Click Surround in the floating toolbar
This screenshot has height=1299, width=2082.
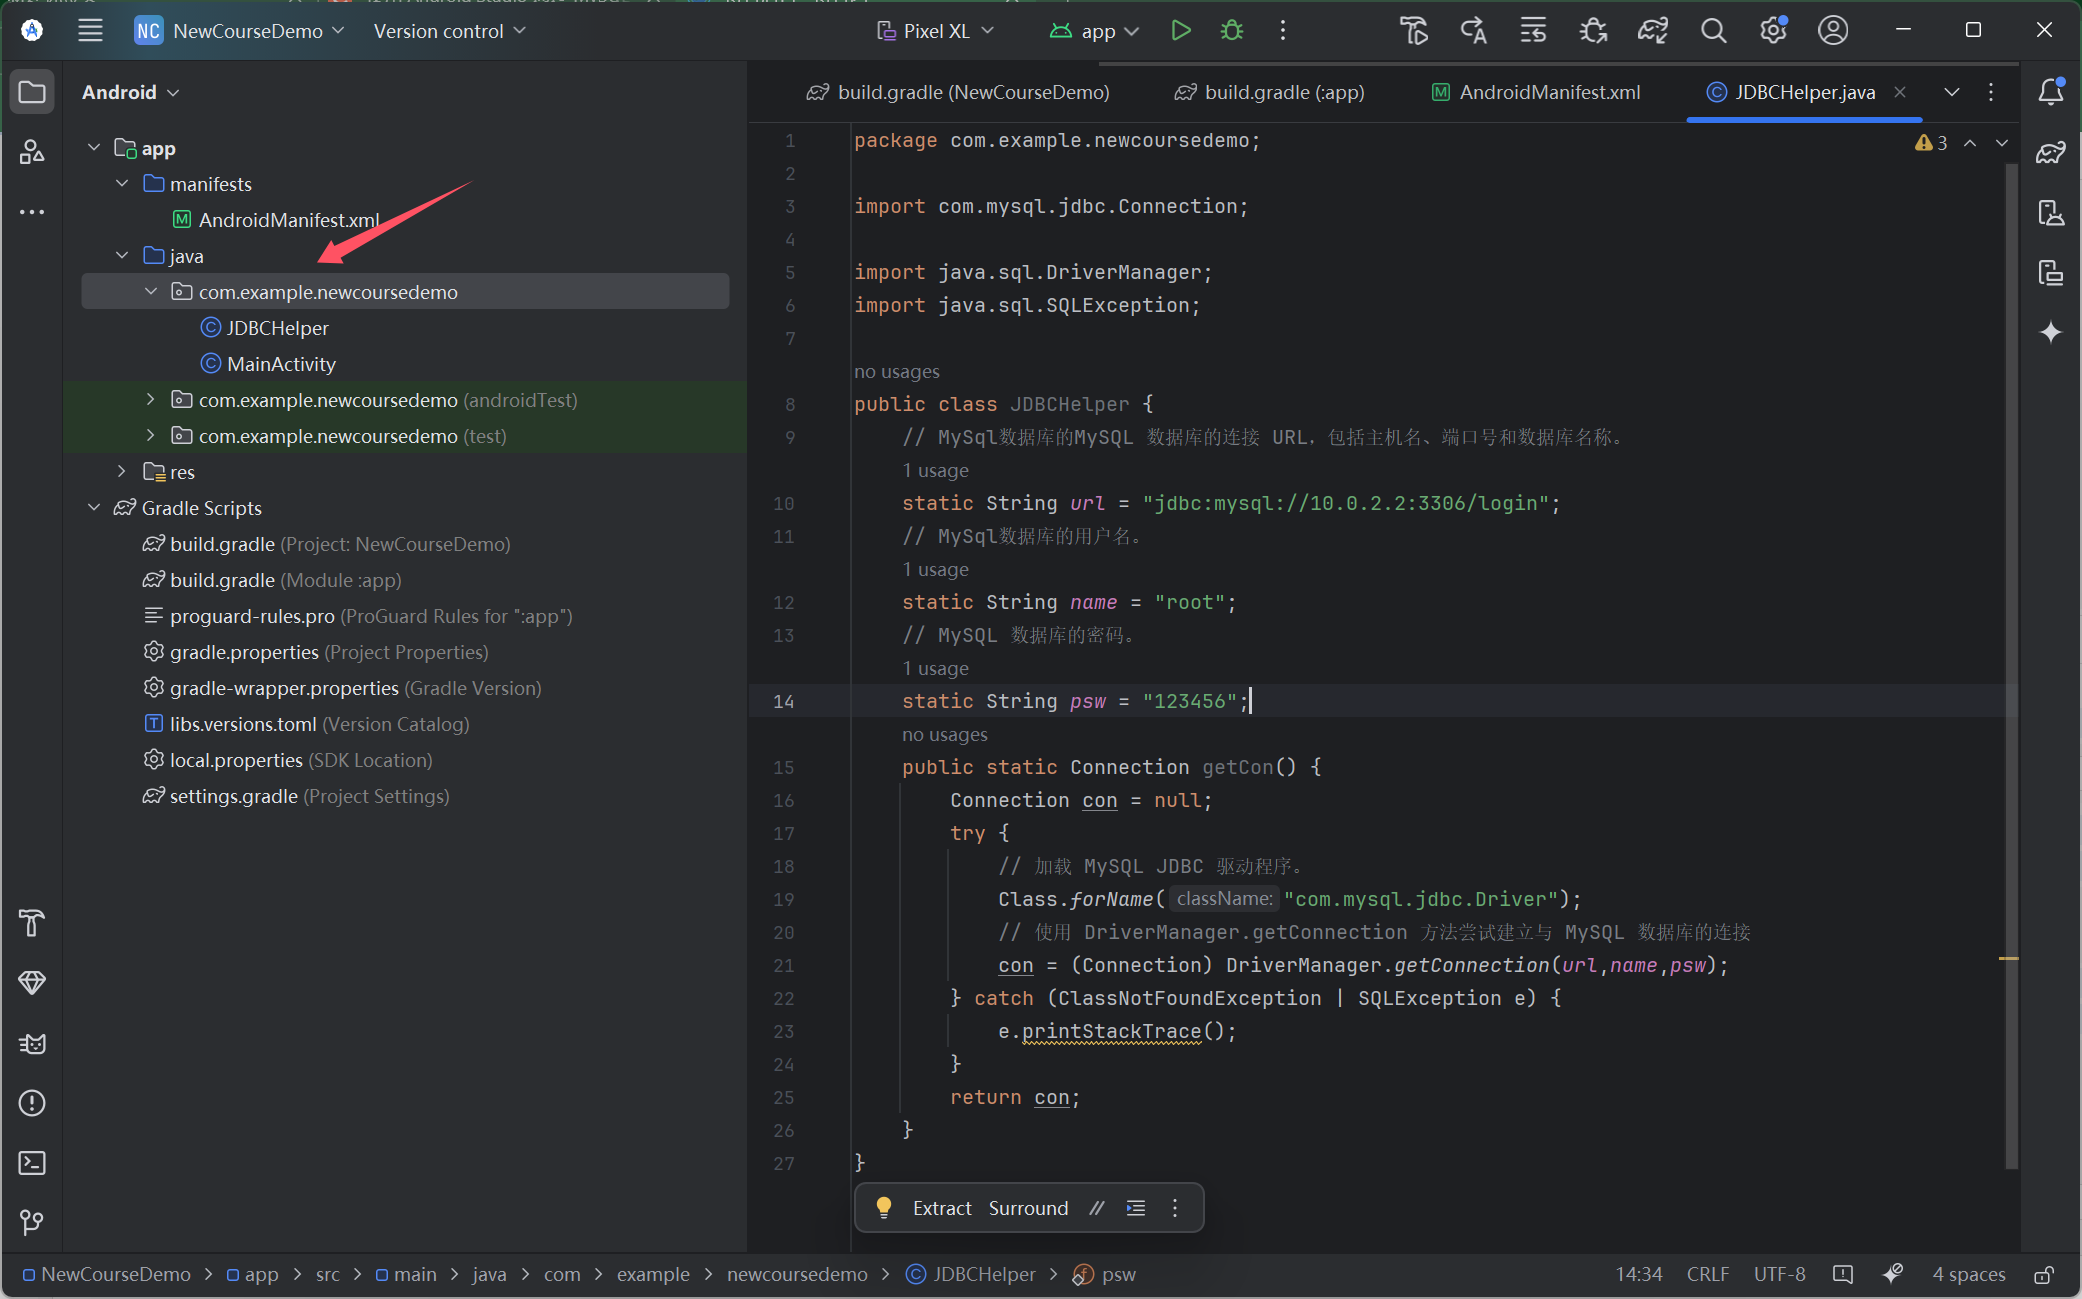coord(1028,1208)
